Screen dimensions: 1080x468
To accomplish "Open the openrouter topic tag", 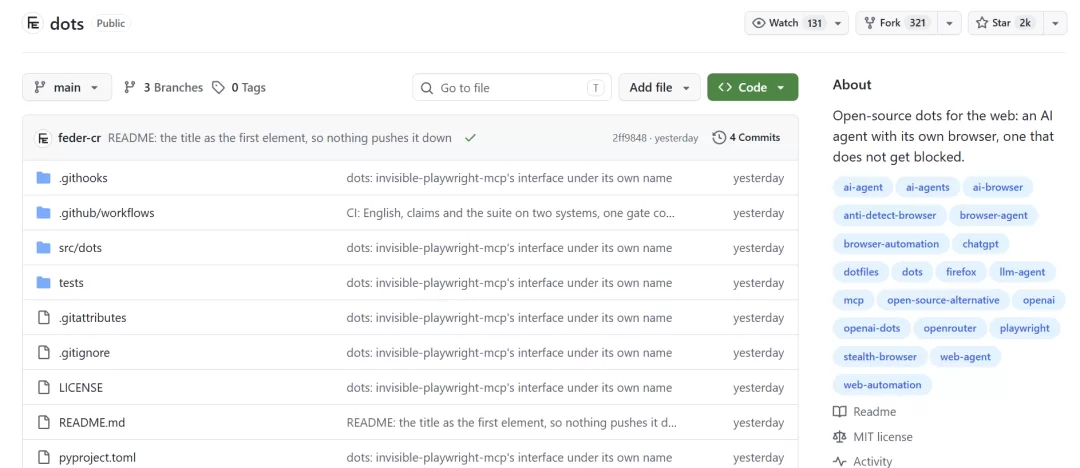I will click(950, 328).
